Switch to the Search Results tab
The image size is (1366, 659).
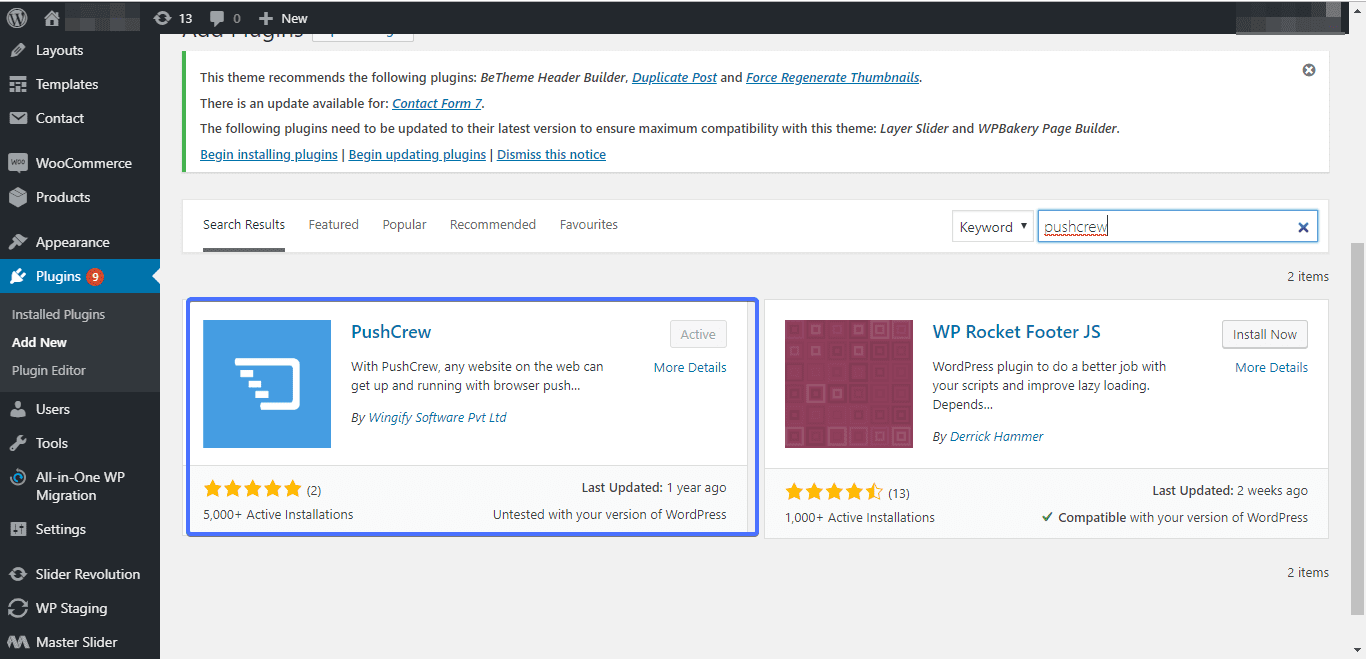[x=244, y=224]
